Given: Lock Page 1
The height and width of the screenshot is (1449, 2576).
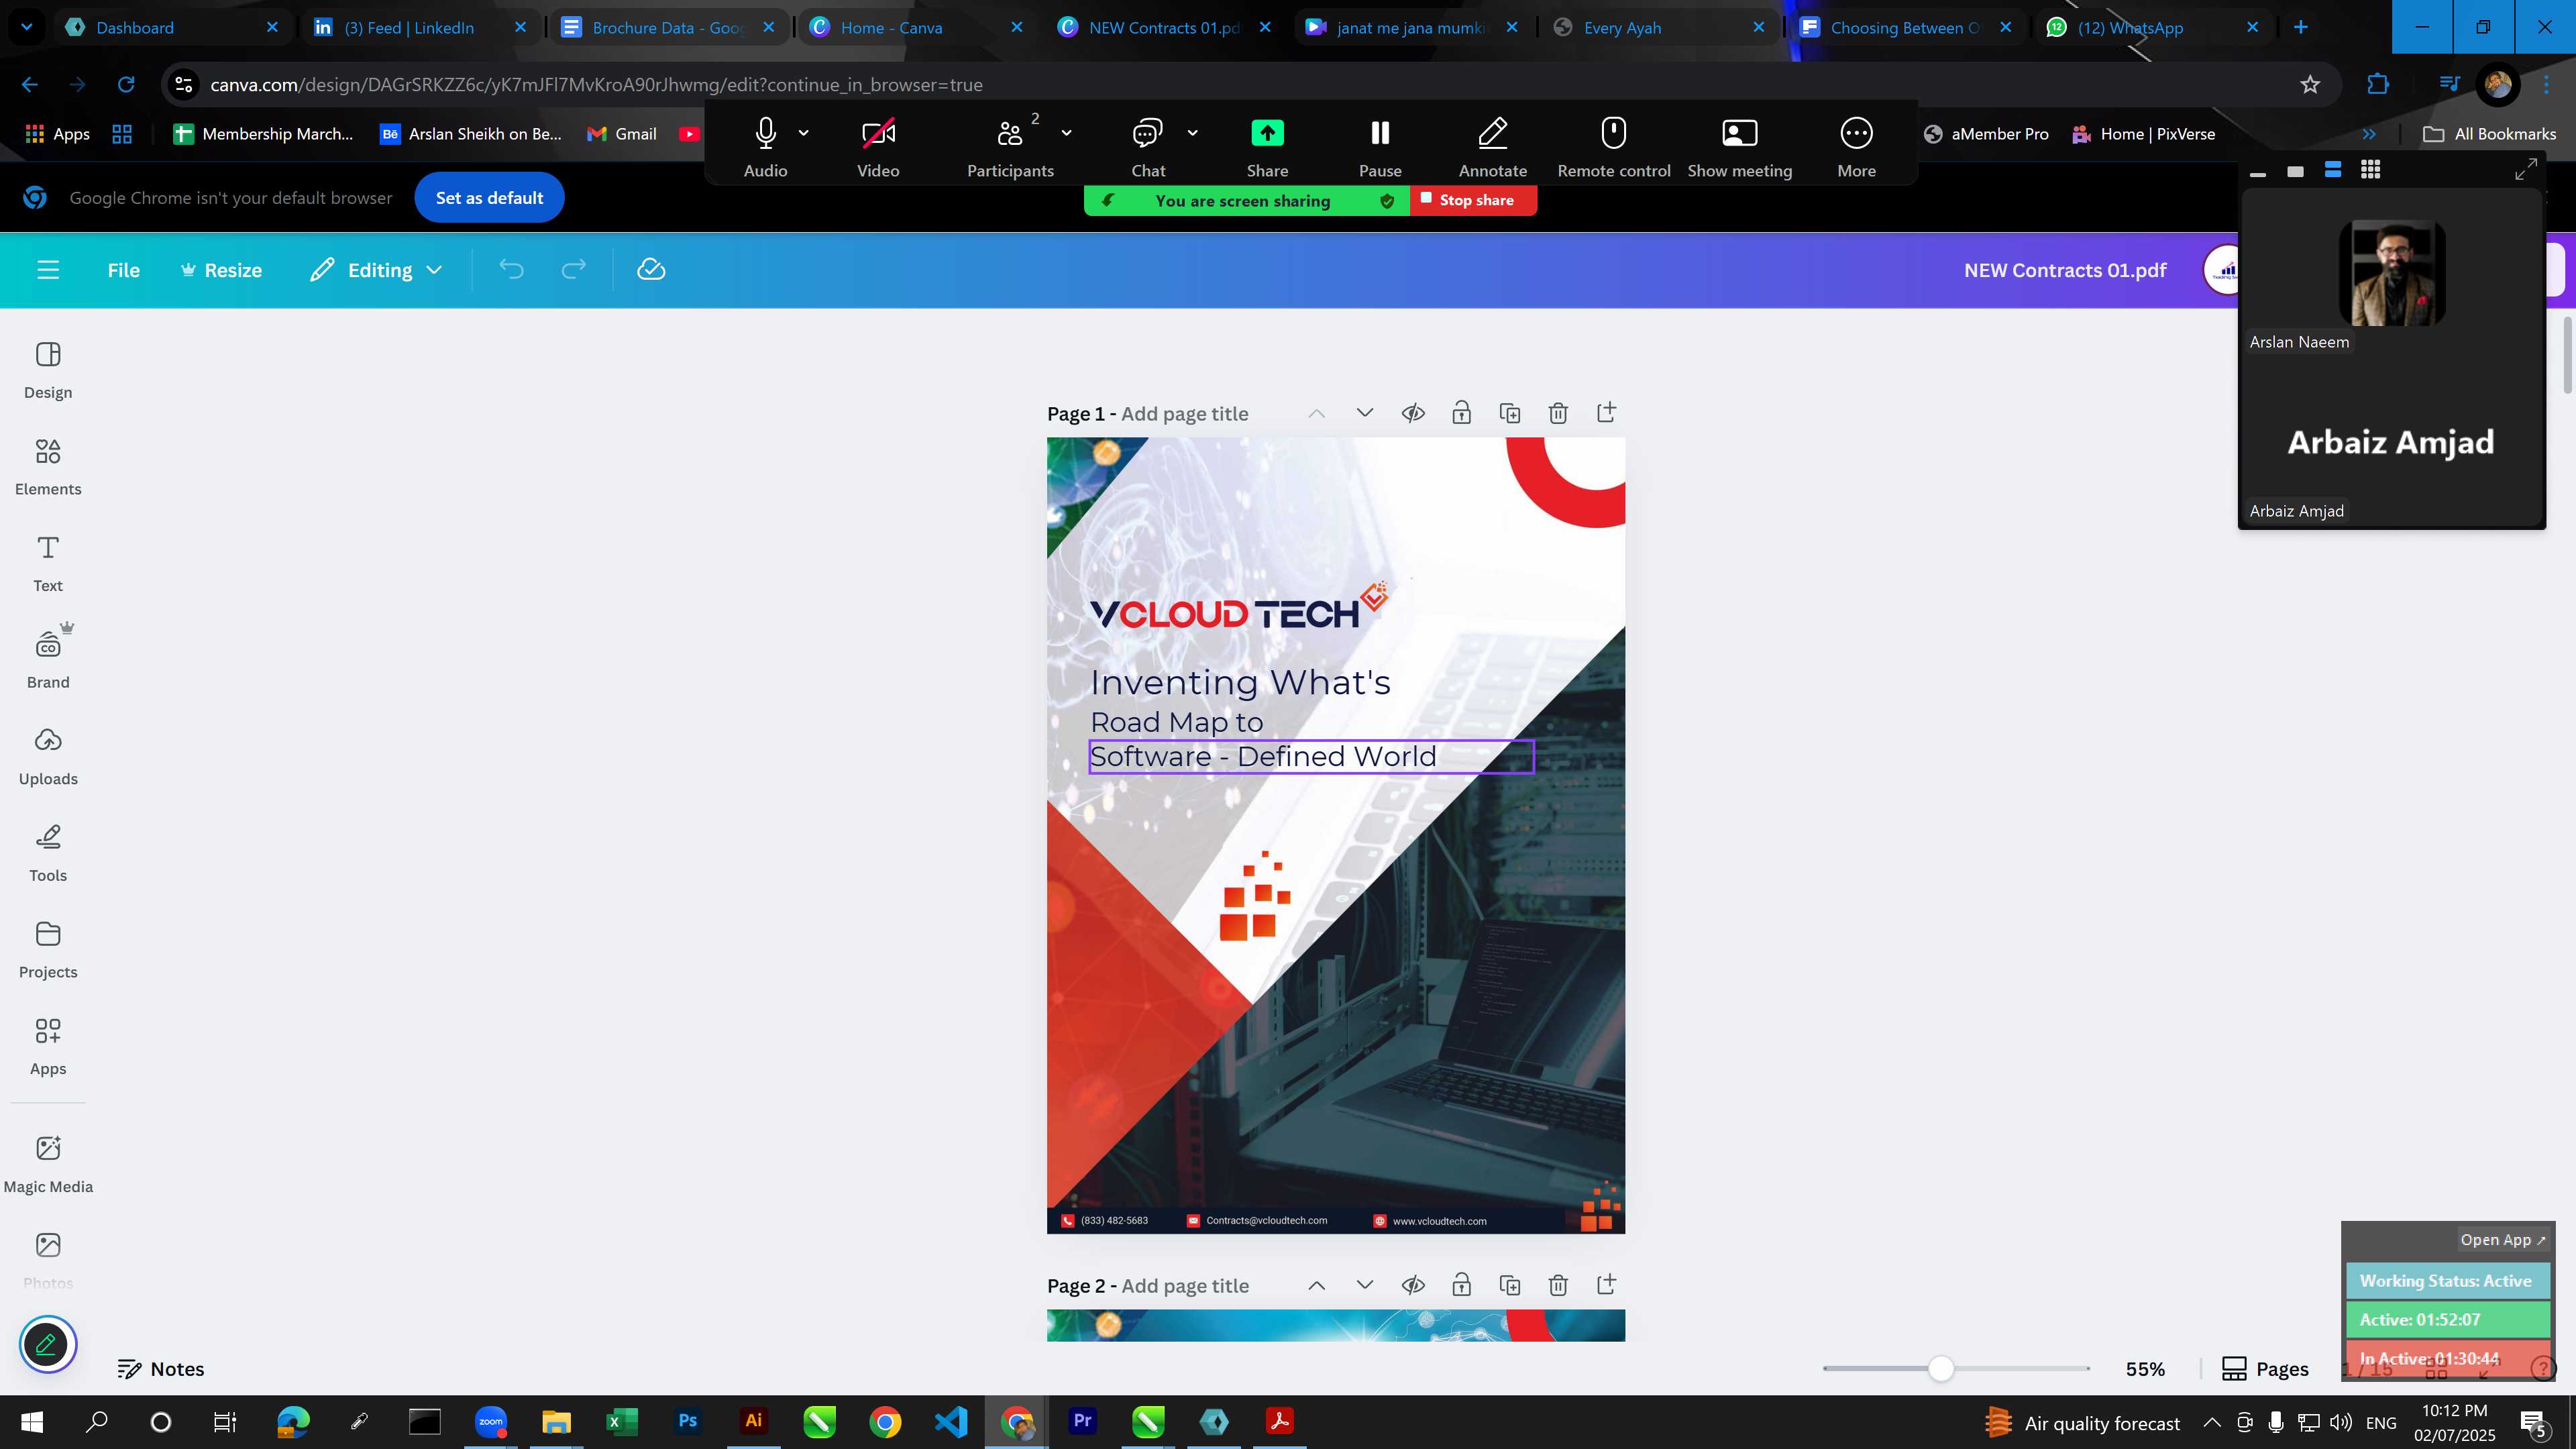Looking at the screenshot, I should (1461, 413).
